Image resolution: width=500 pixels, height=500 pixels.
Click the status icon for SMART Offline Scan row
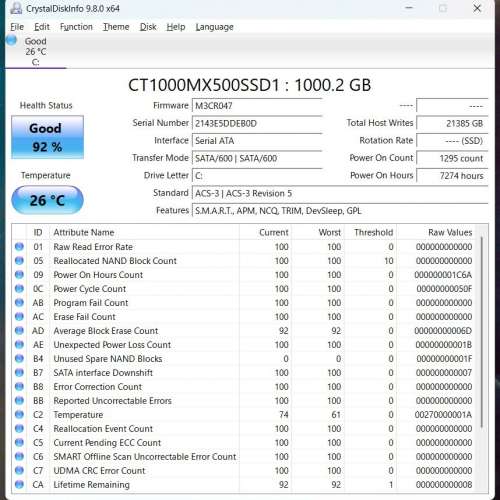pos(19,457)
